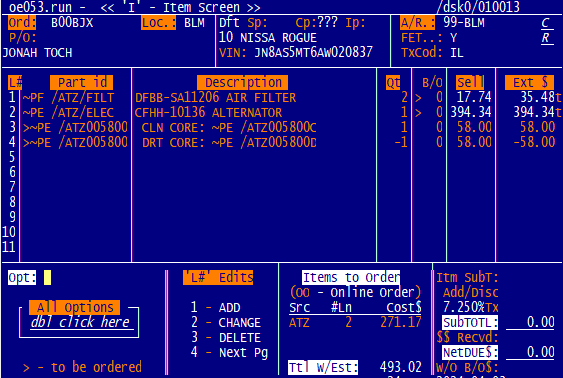Select the Ord header label
Screen dimensions: 563x378
[x=22, y=23]
